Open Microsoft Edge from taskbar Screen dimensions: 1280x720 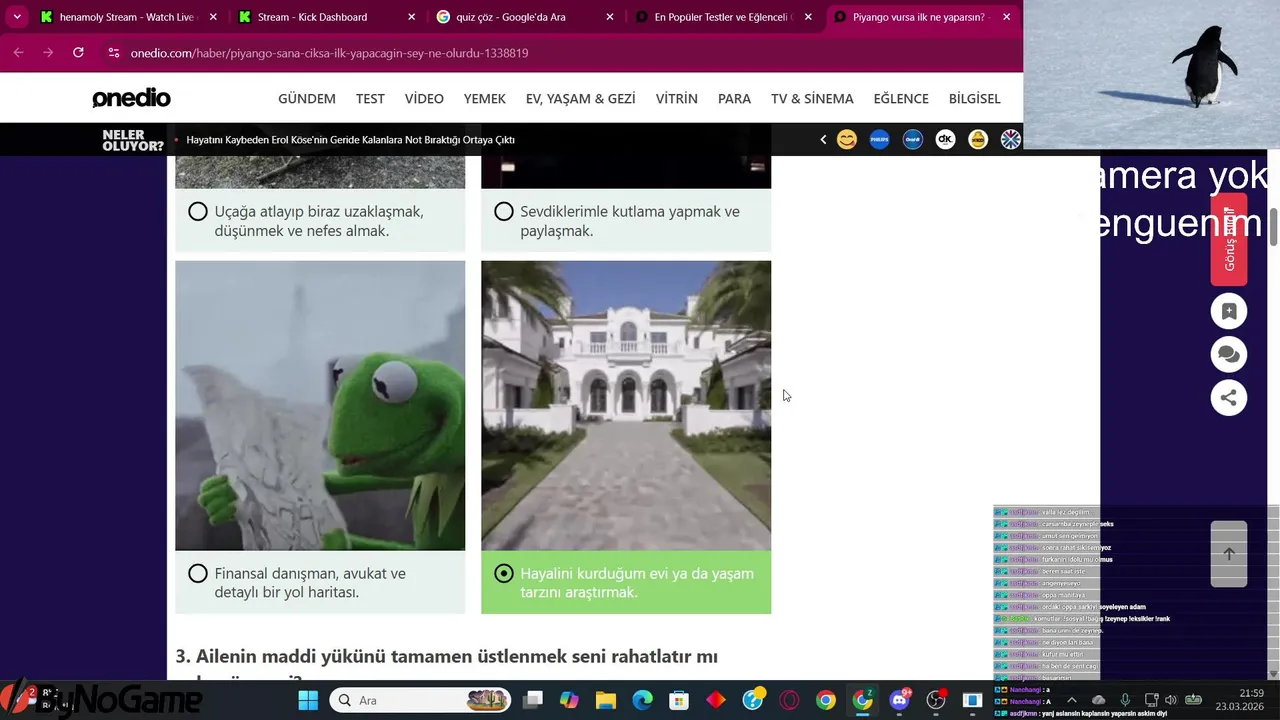pos(642,700)
